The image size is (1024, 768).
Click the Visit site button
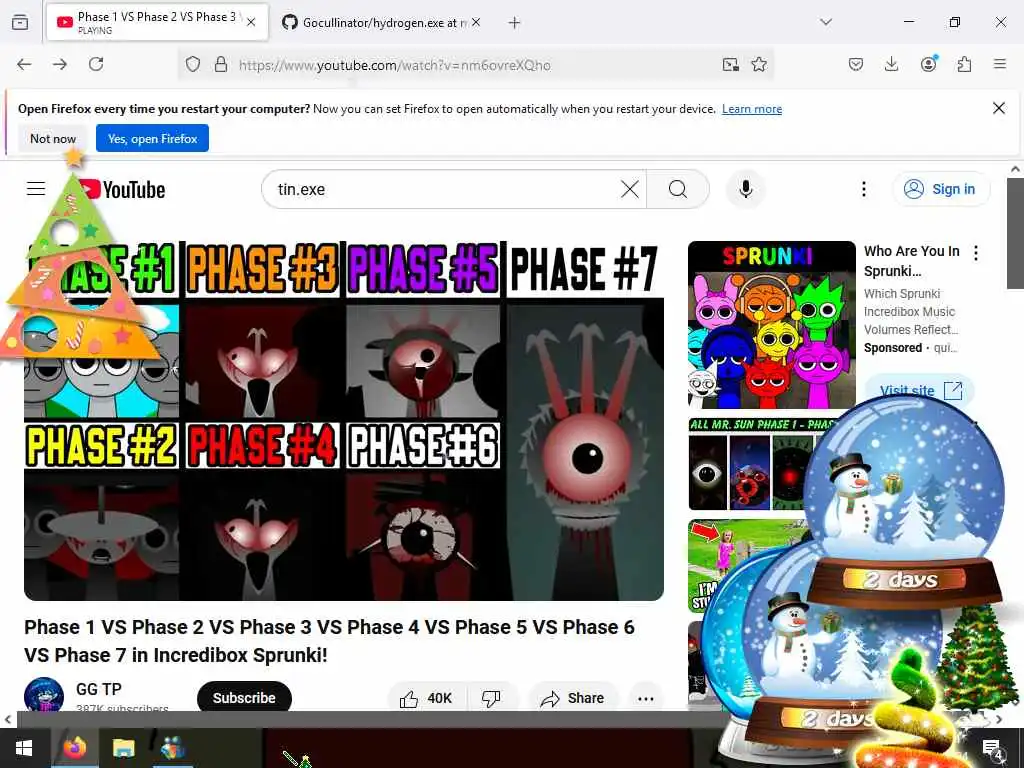click(x=920, y=391)
